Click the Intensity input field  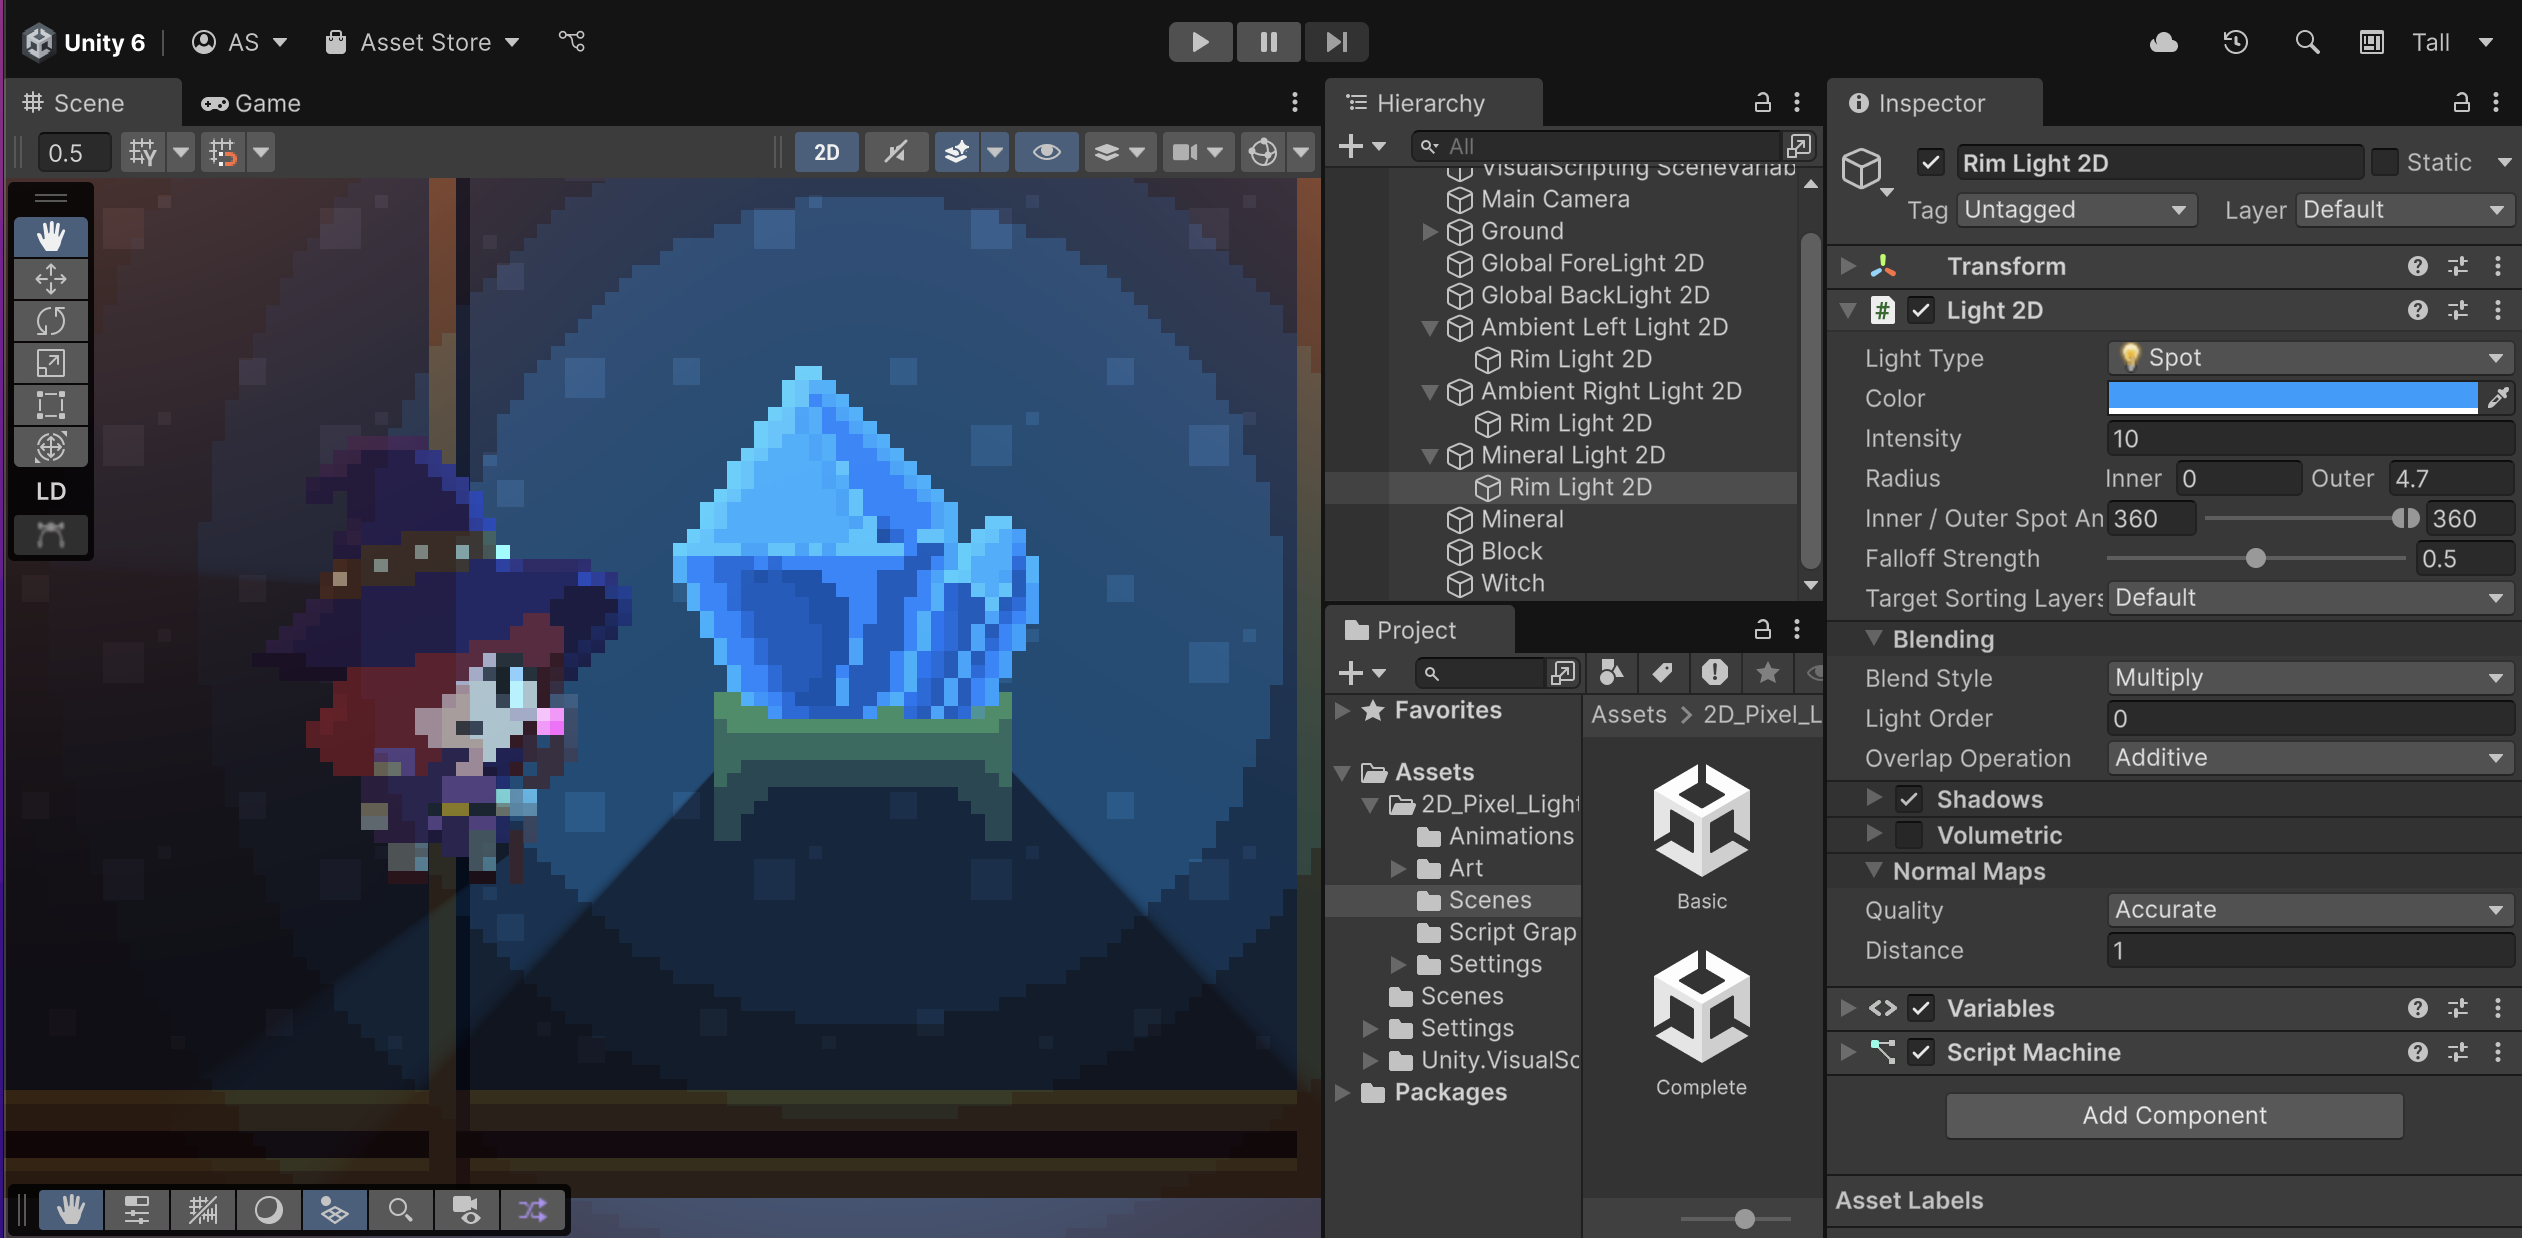pos(2310,438)
